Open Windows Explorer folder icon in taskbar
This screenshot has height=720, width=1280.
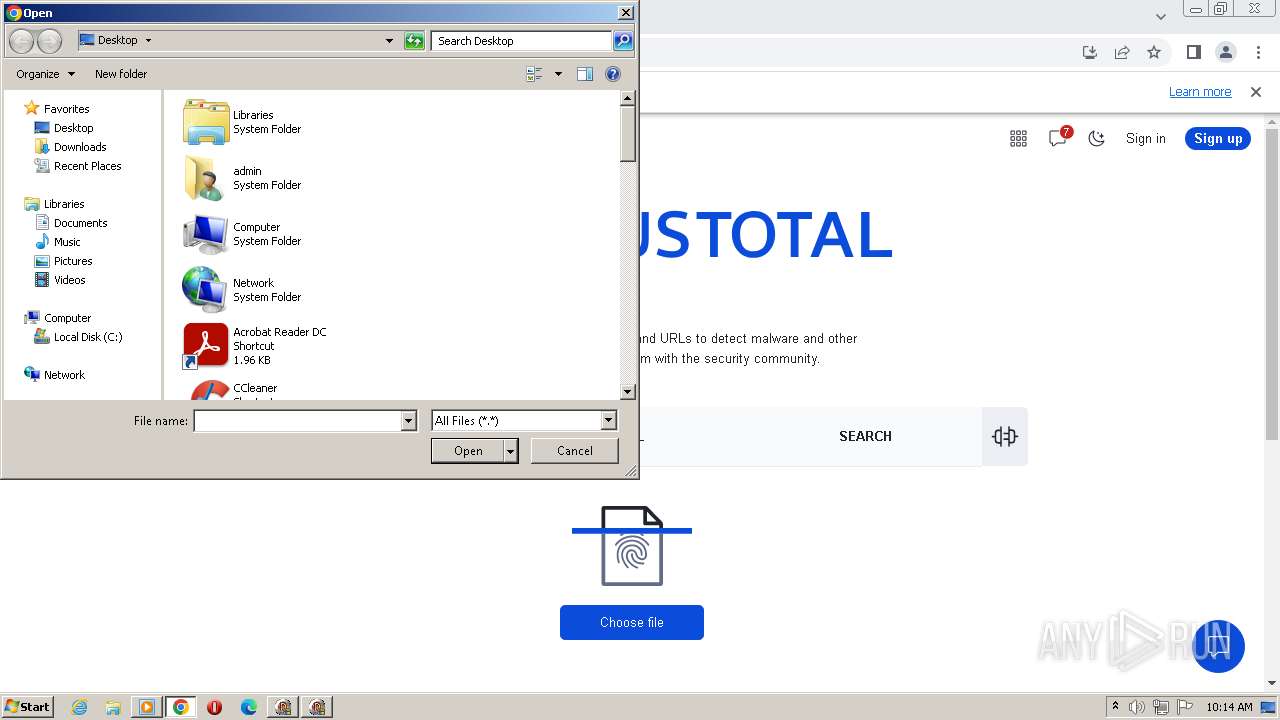click(x=113, y=707)
